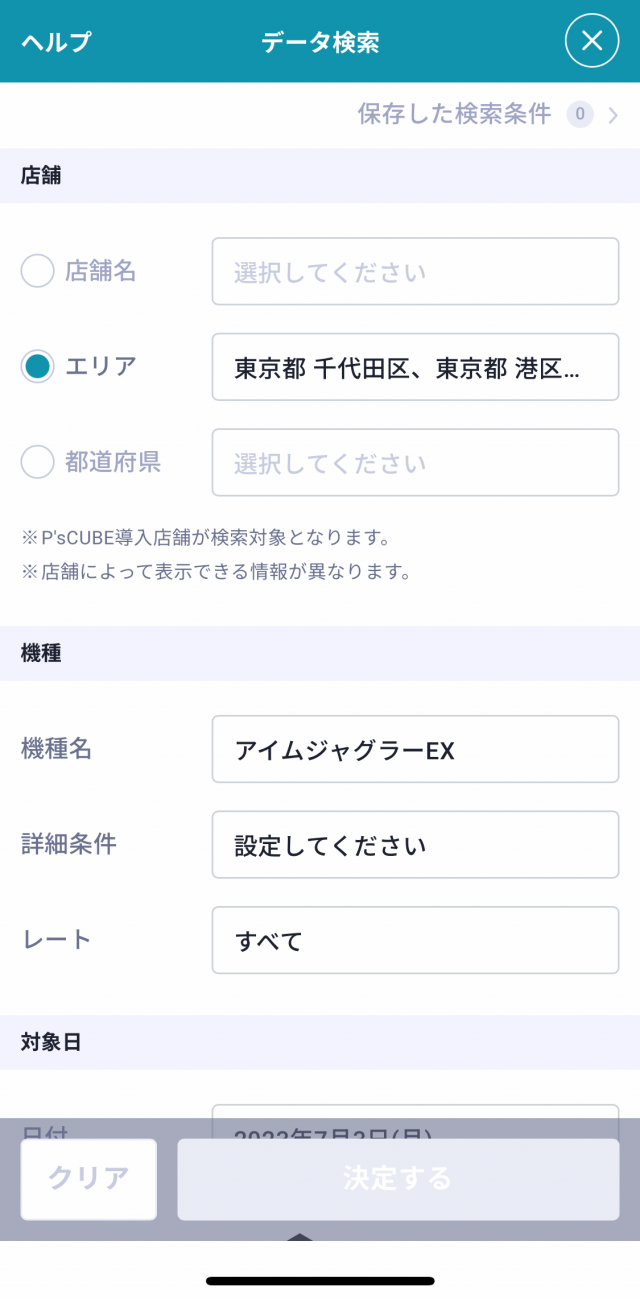
Task: Open the 店舗名 selection field
Action: coord(415,271)
